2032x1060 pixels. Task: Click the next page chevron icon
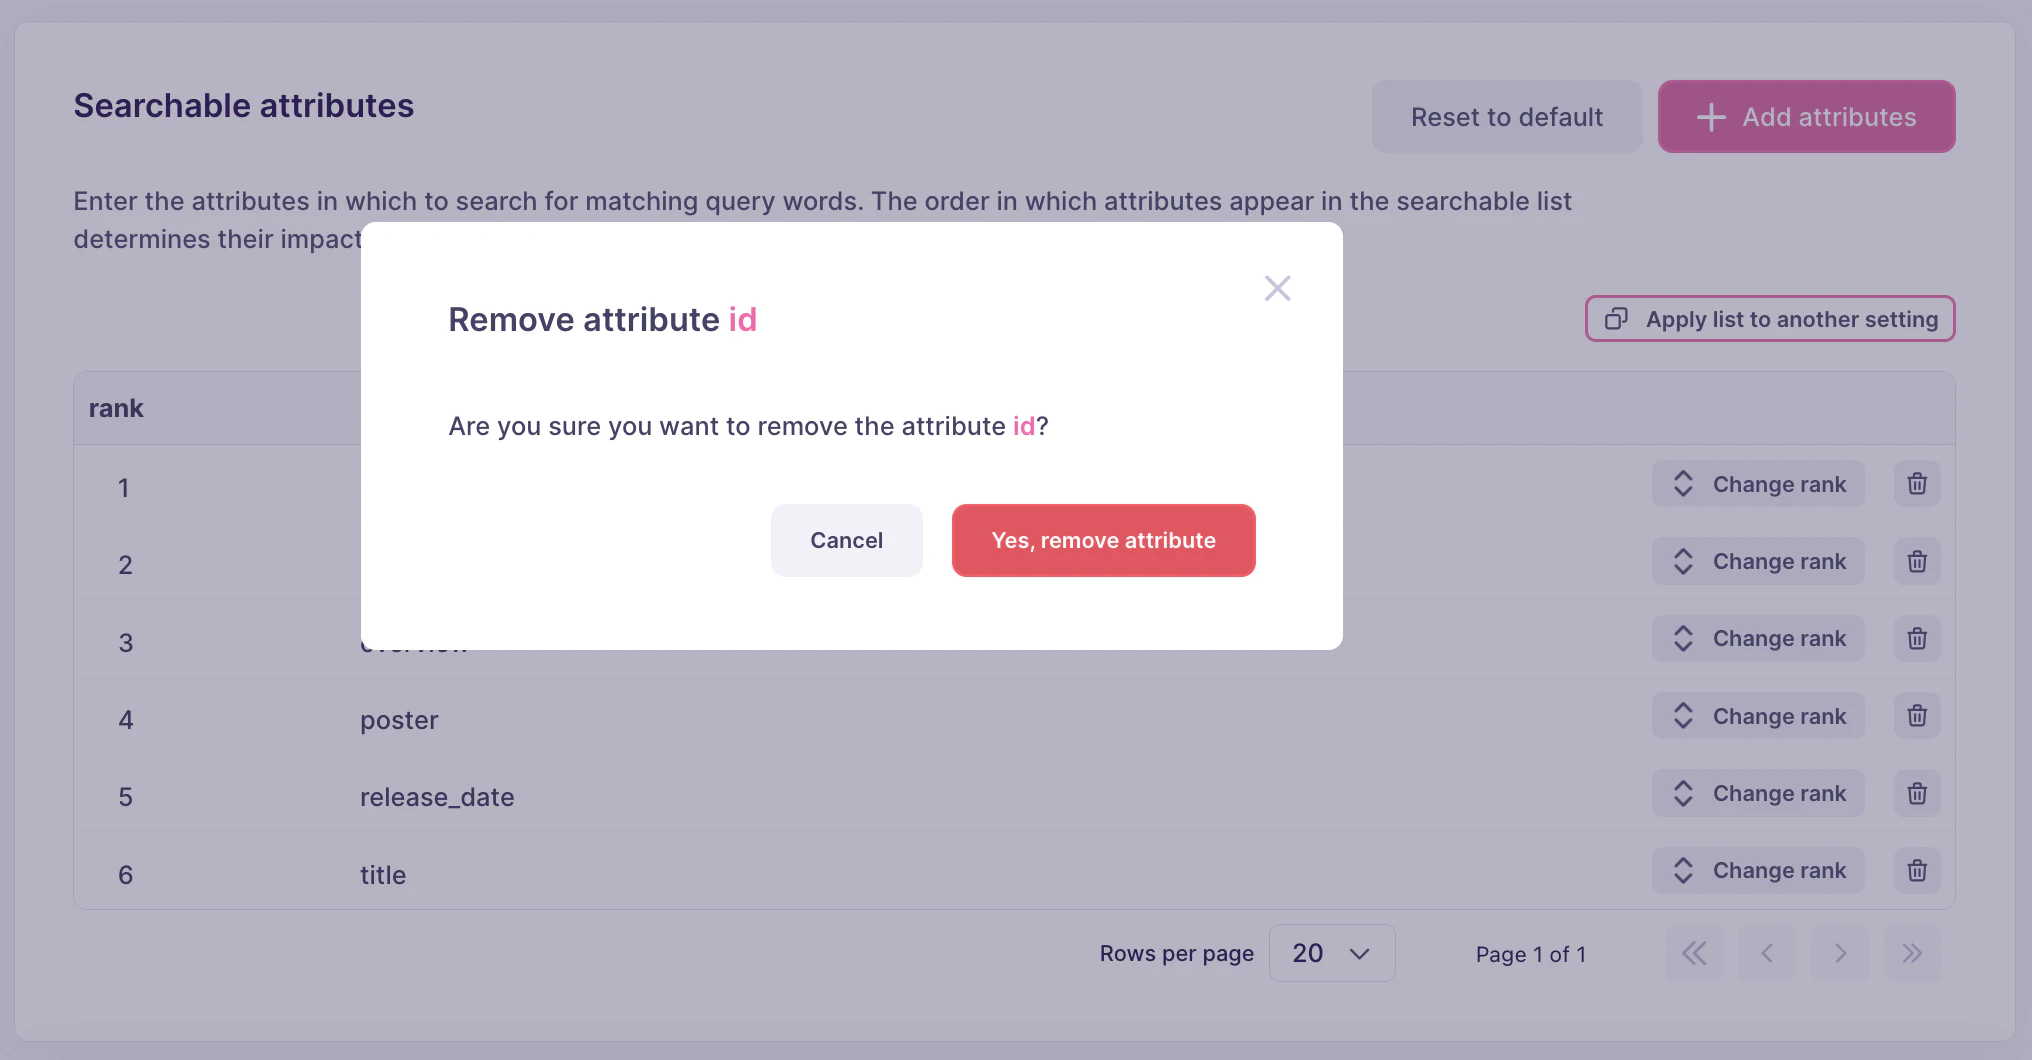[1839, 953]
